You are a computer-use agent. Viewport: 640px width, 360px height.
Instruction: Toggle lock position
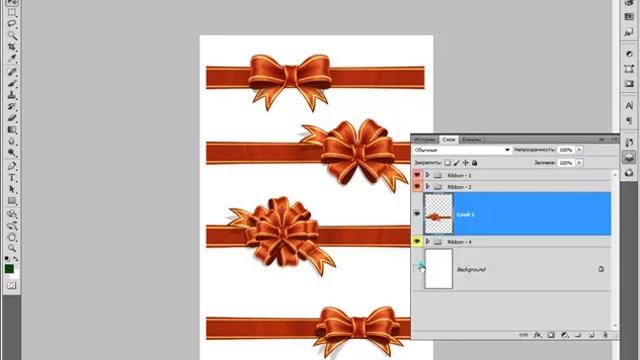point(466,163)
